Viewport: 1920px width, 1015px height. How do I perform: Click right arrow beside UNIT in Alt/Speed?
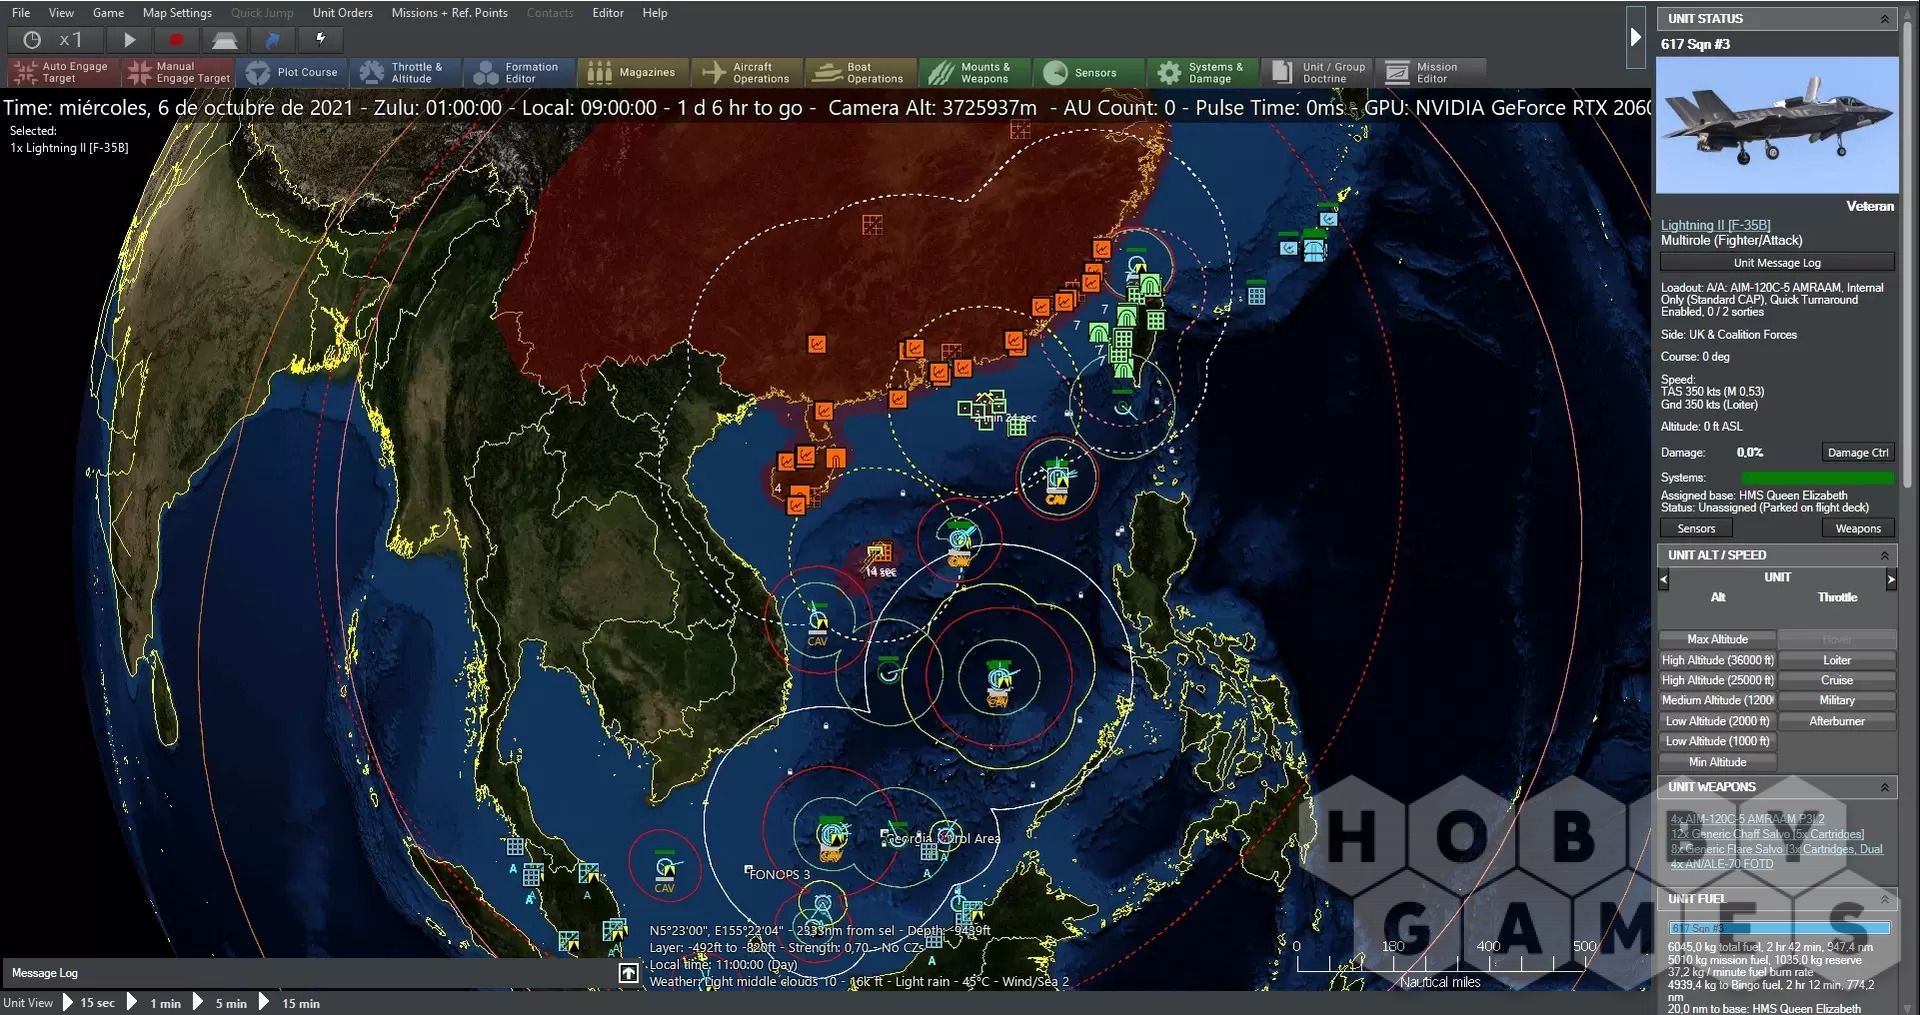(1891, 579)
